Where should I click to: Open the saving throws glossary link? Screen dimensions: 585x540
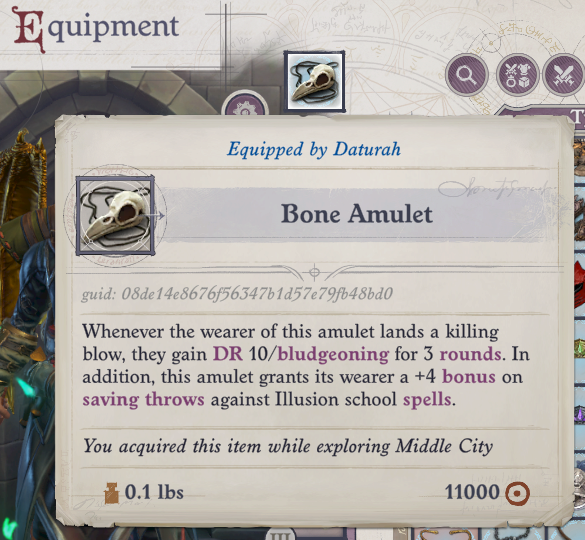point(143,400)
